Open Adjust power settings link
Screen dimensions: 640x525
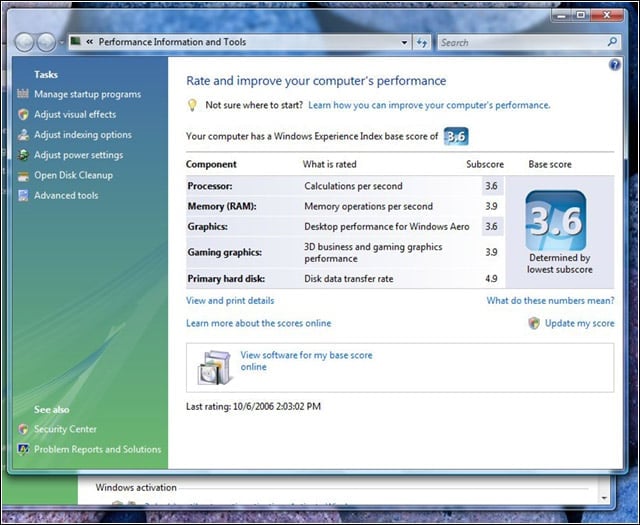pyautogui.click(x=78, y=155)
